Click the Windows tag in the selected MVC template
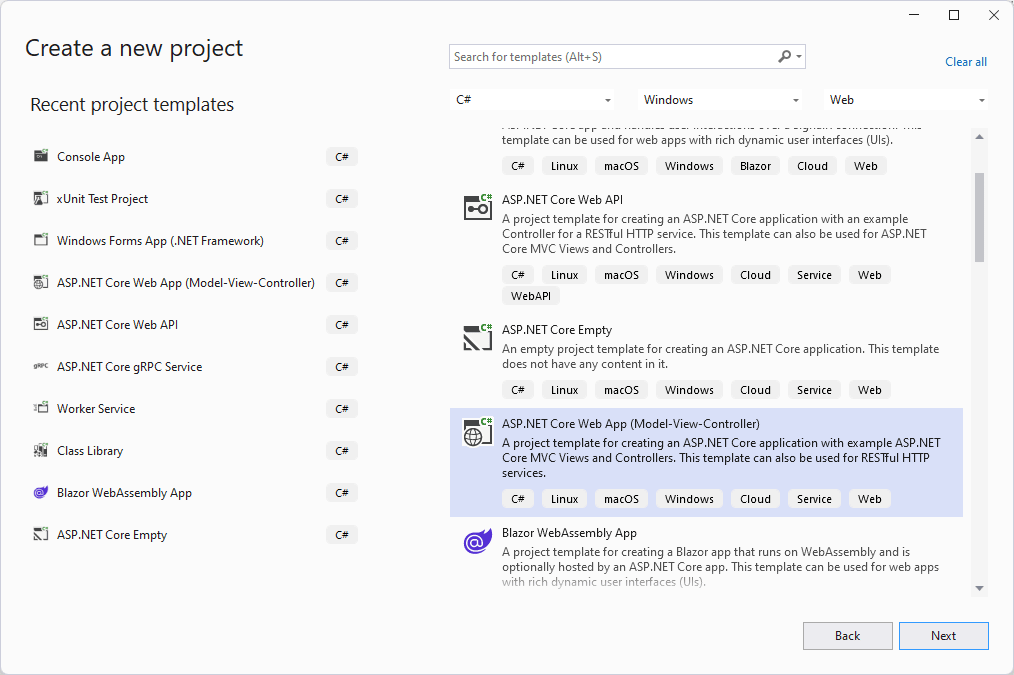The image size is (1014, 675). point(689,499)
